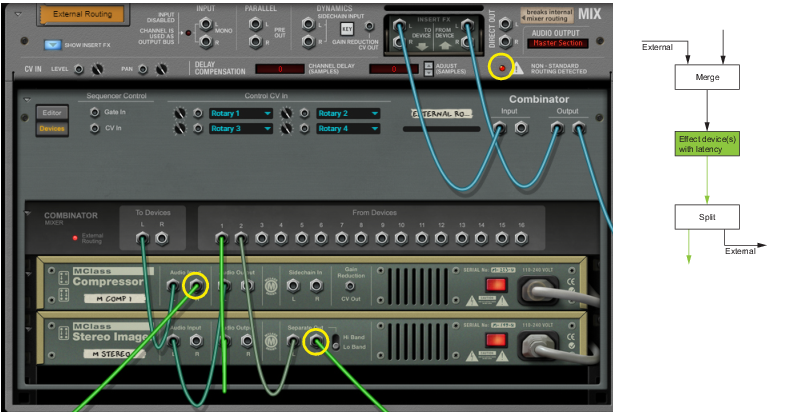The width and height of the screenshot is (801, 412).
Task: Adjust the Rotary 1 CV trim knob
Action: coord(180,113)
